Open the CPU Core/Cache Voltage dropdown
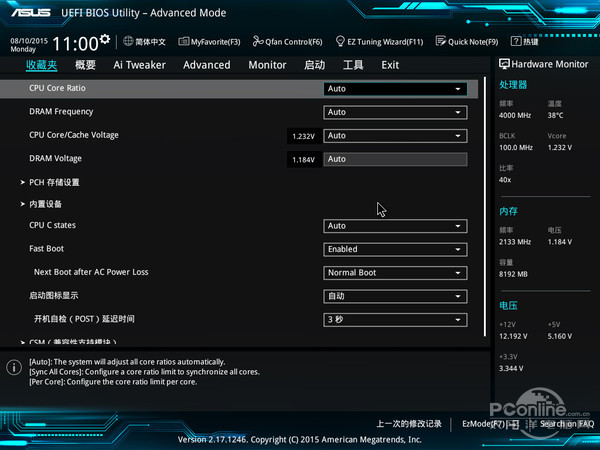Image resolution: width=600 pixels, height=450 pixels. [x=395, y=136]
